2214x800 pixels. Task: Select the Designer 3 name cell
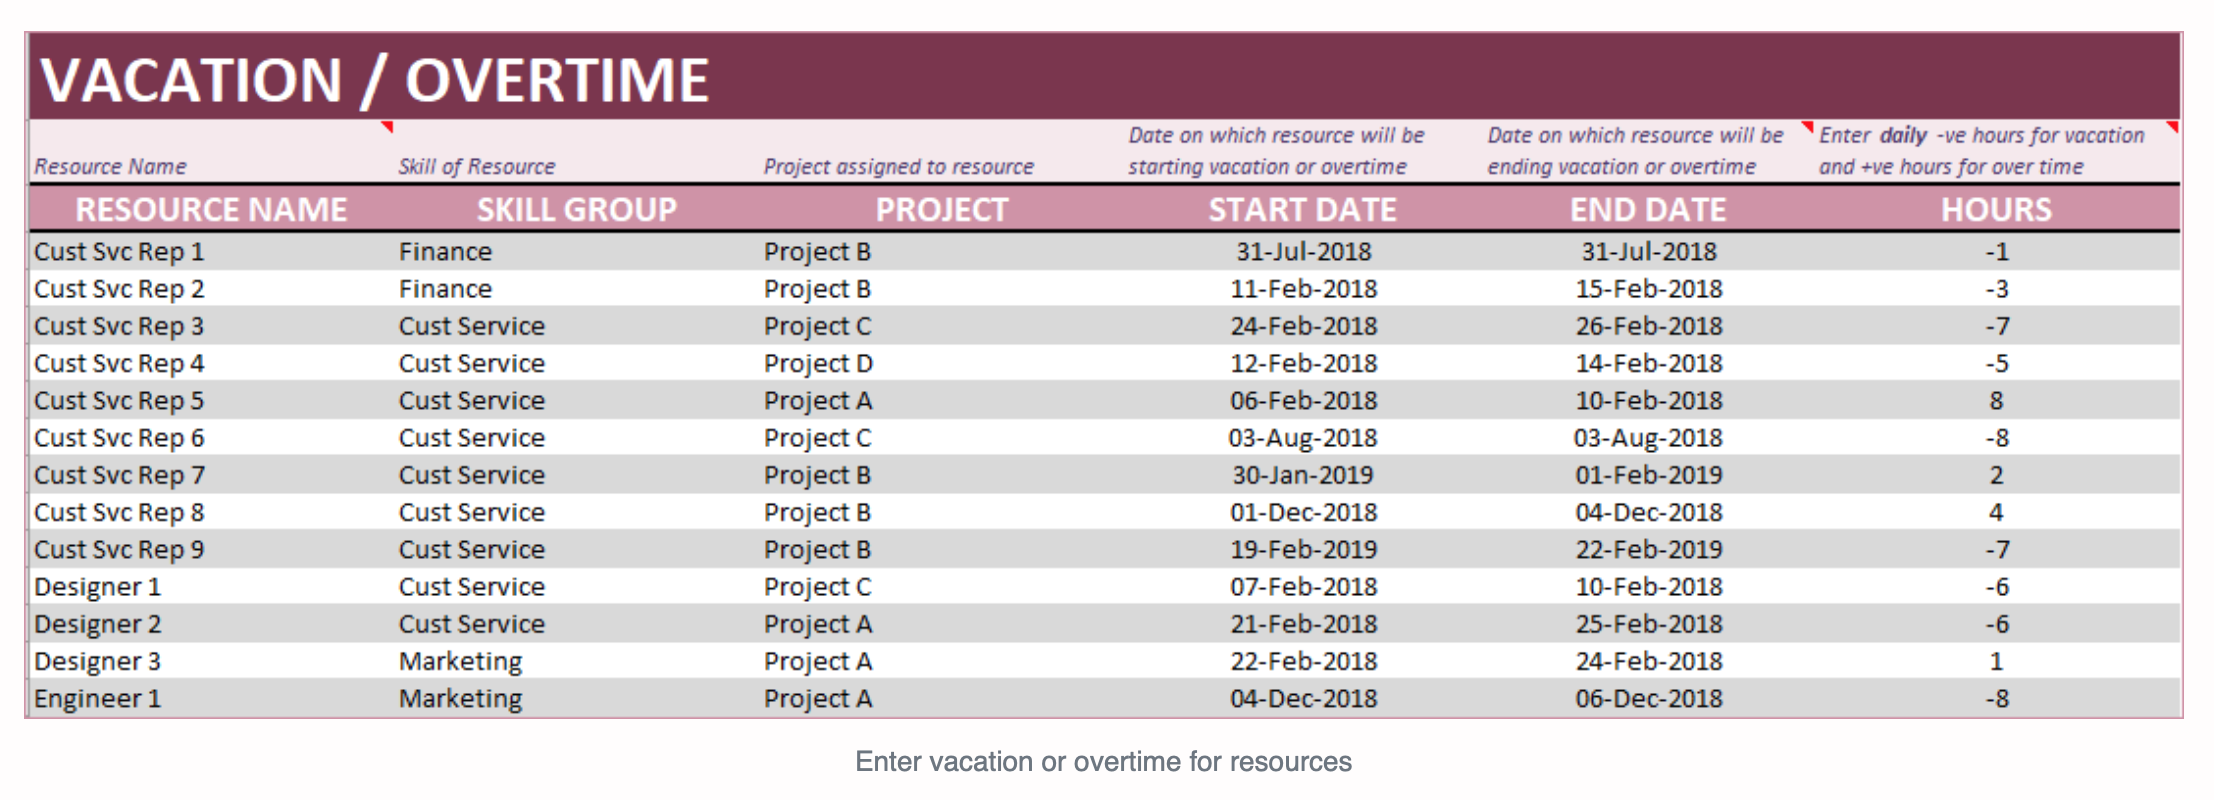pos(211,662)
